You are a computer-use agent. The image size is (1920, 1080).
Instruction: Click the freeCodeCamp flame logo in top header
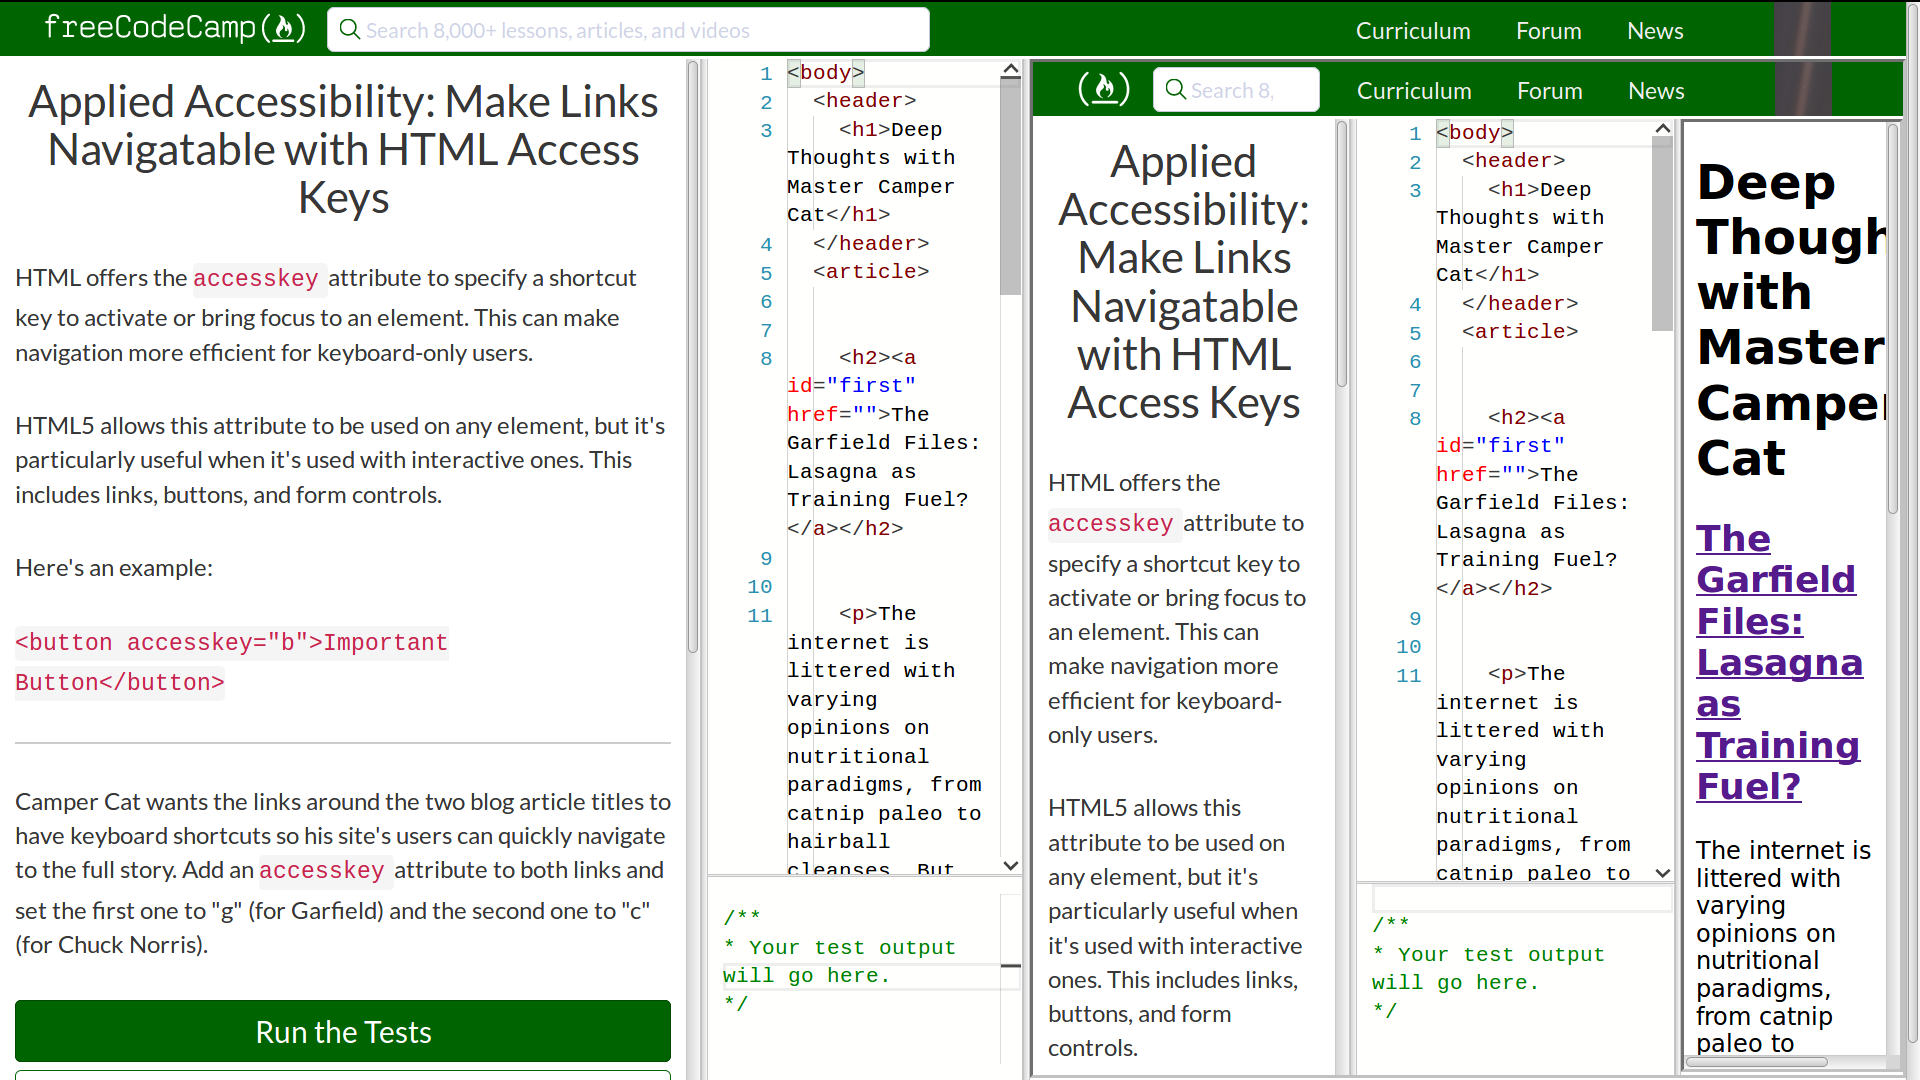point(283,28)
